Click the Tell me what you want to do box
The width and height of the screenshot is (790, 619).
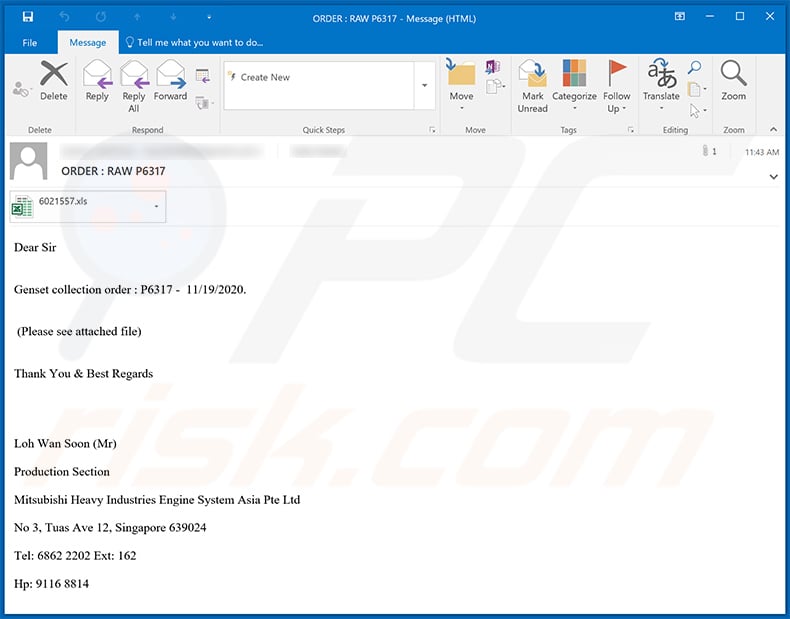click(x=194, y=43)
